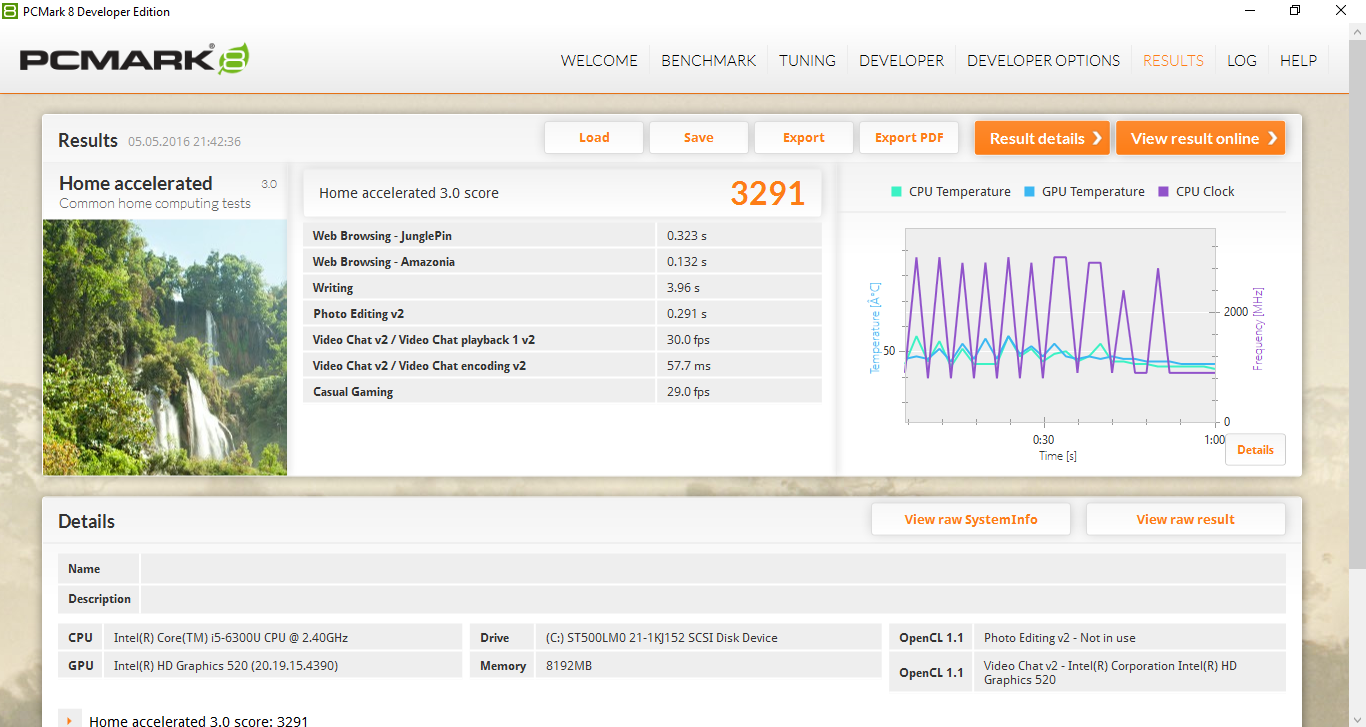The height and width of the screenshot is (727, 1366).
Task: Switch to the LOG tab
Action: 1242,60
